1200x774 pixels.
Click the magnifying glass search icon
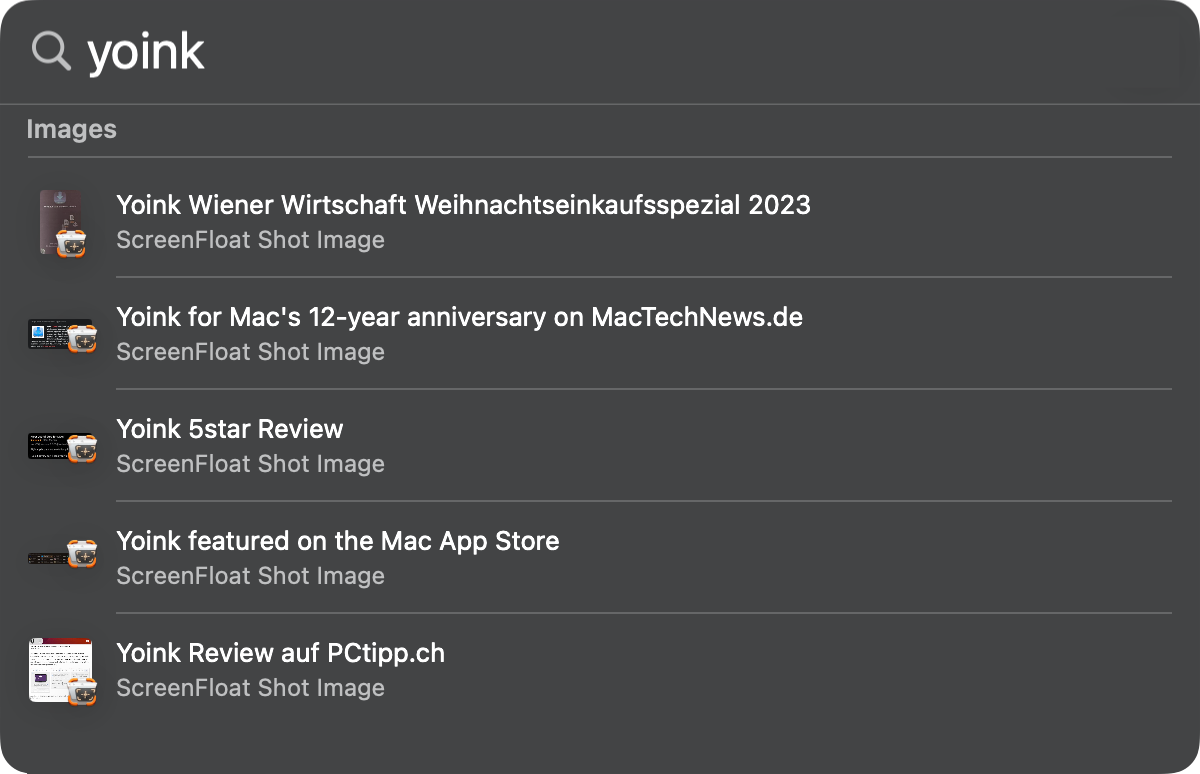pyautogui.click(x=51, y=50)
